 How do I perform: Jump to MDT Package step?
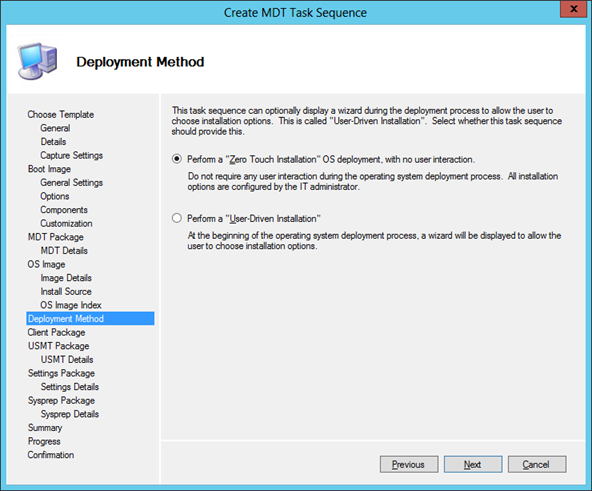[56, 237]
